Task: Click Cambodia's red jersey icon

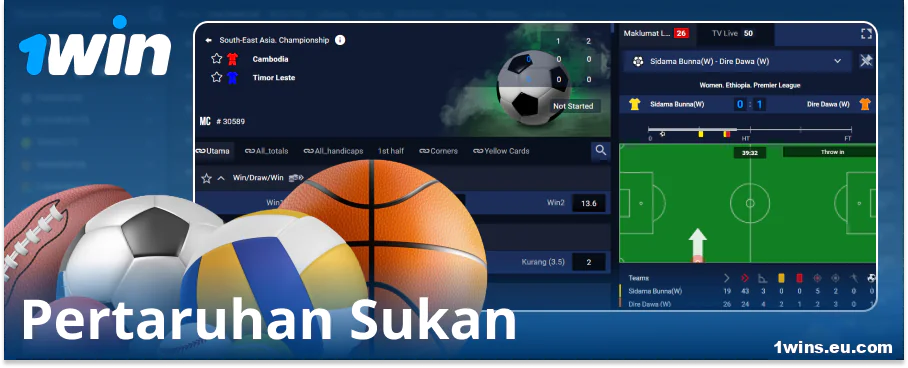Action: (232, 59)
